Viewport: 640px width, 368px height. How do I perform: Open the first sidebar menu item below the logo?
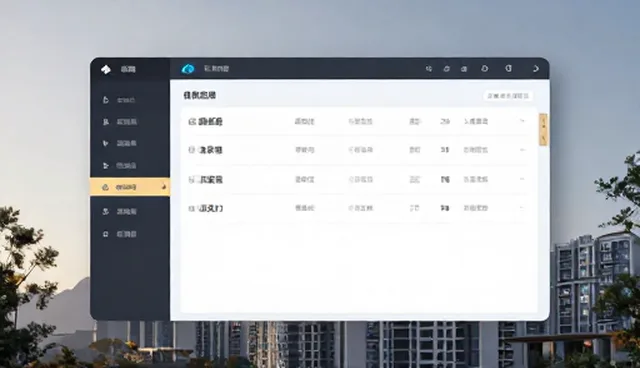[130, 100]
